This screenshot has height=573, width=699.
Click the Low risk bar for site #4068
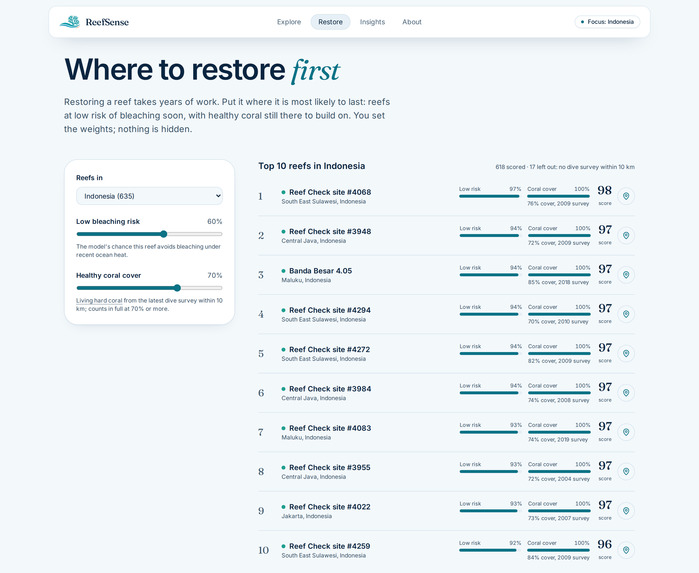click(490, 196)
